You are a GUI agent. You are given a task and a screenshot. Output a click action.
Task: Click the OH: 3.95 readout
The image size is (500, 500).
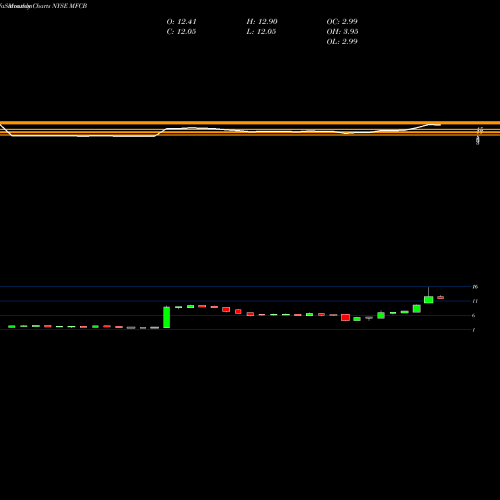342,32
